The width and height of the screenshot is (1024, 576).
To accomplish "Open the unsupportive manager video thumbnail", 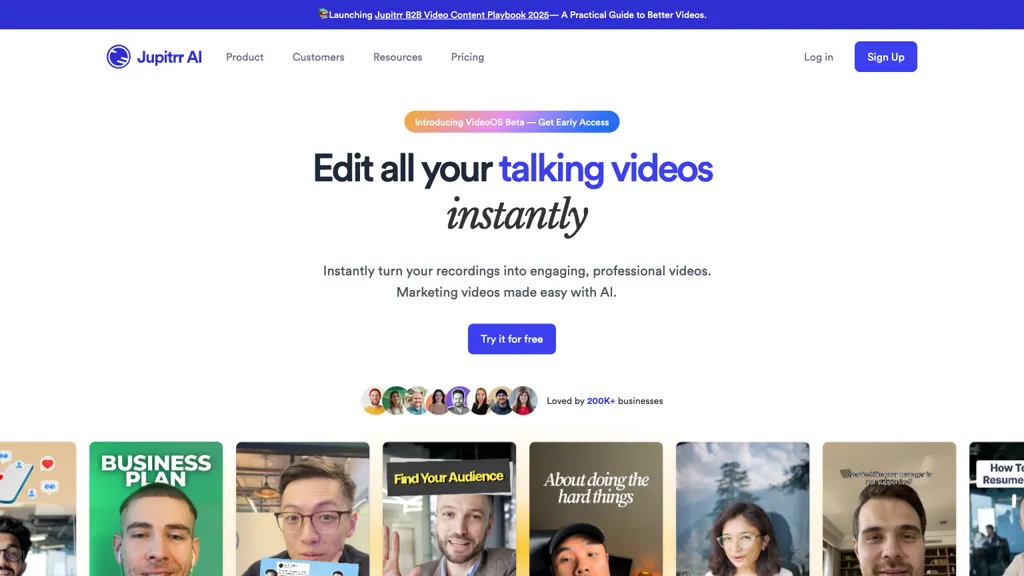I will coord(889,509).
